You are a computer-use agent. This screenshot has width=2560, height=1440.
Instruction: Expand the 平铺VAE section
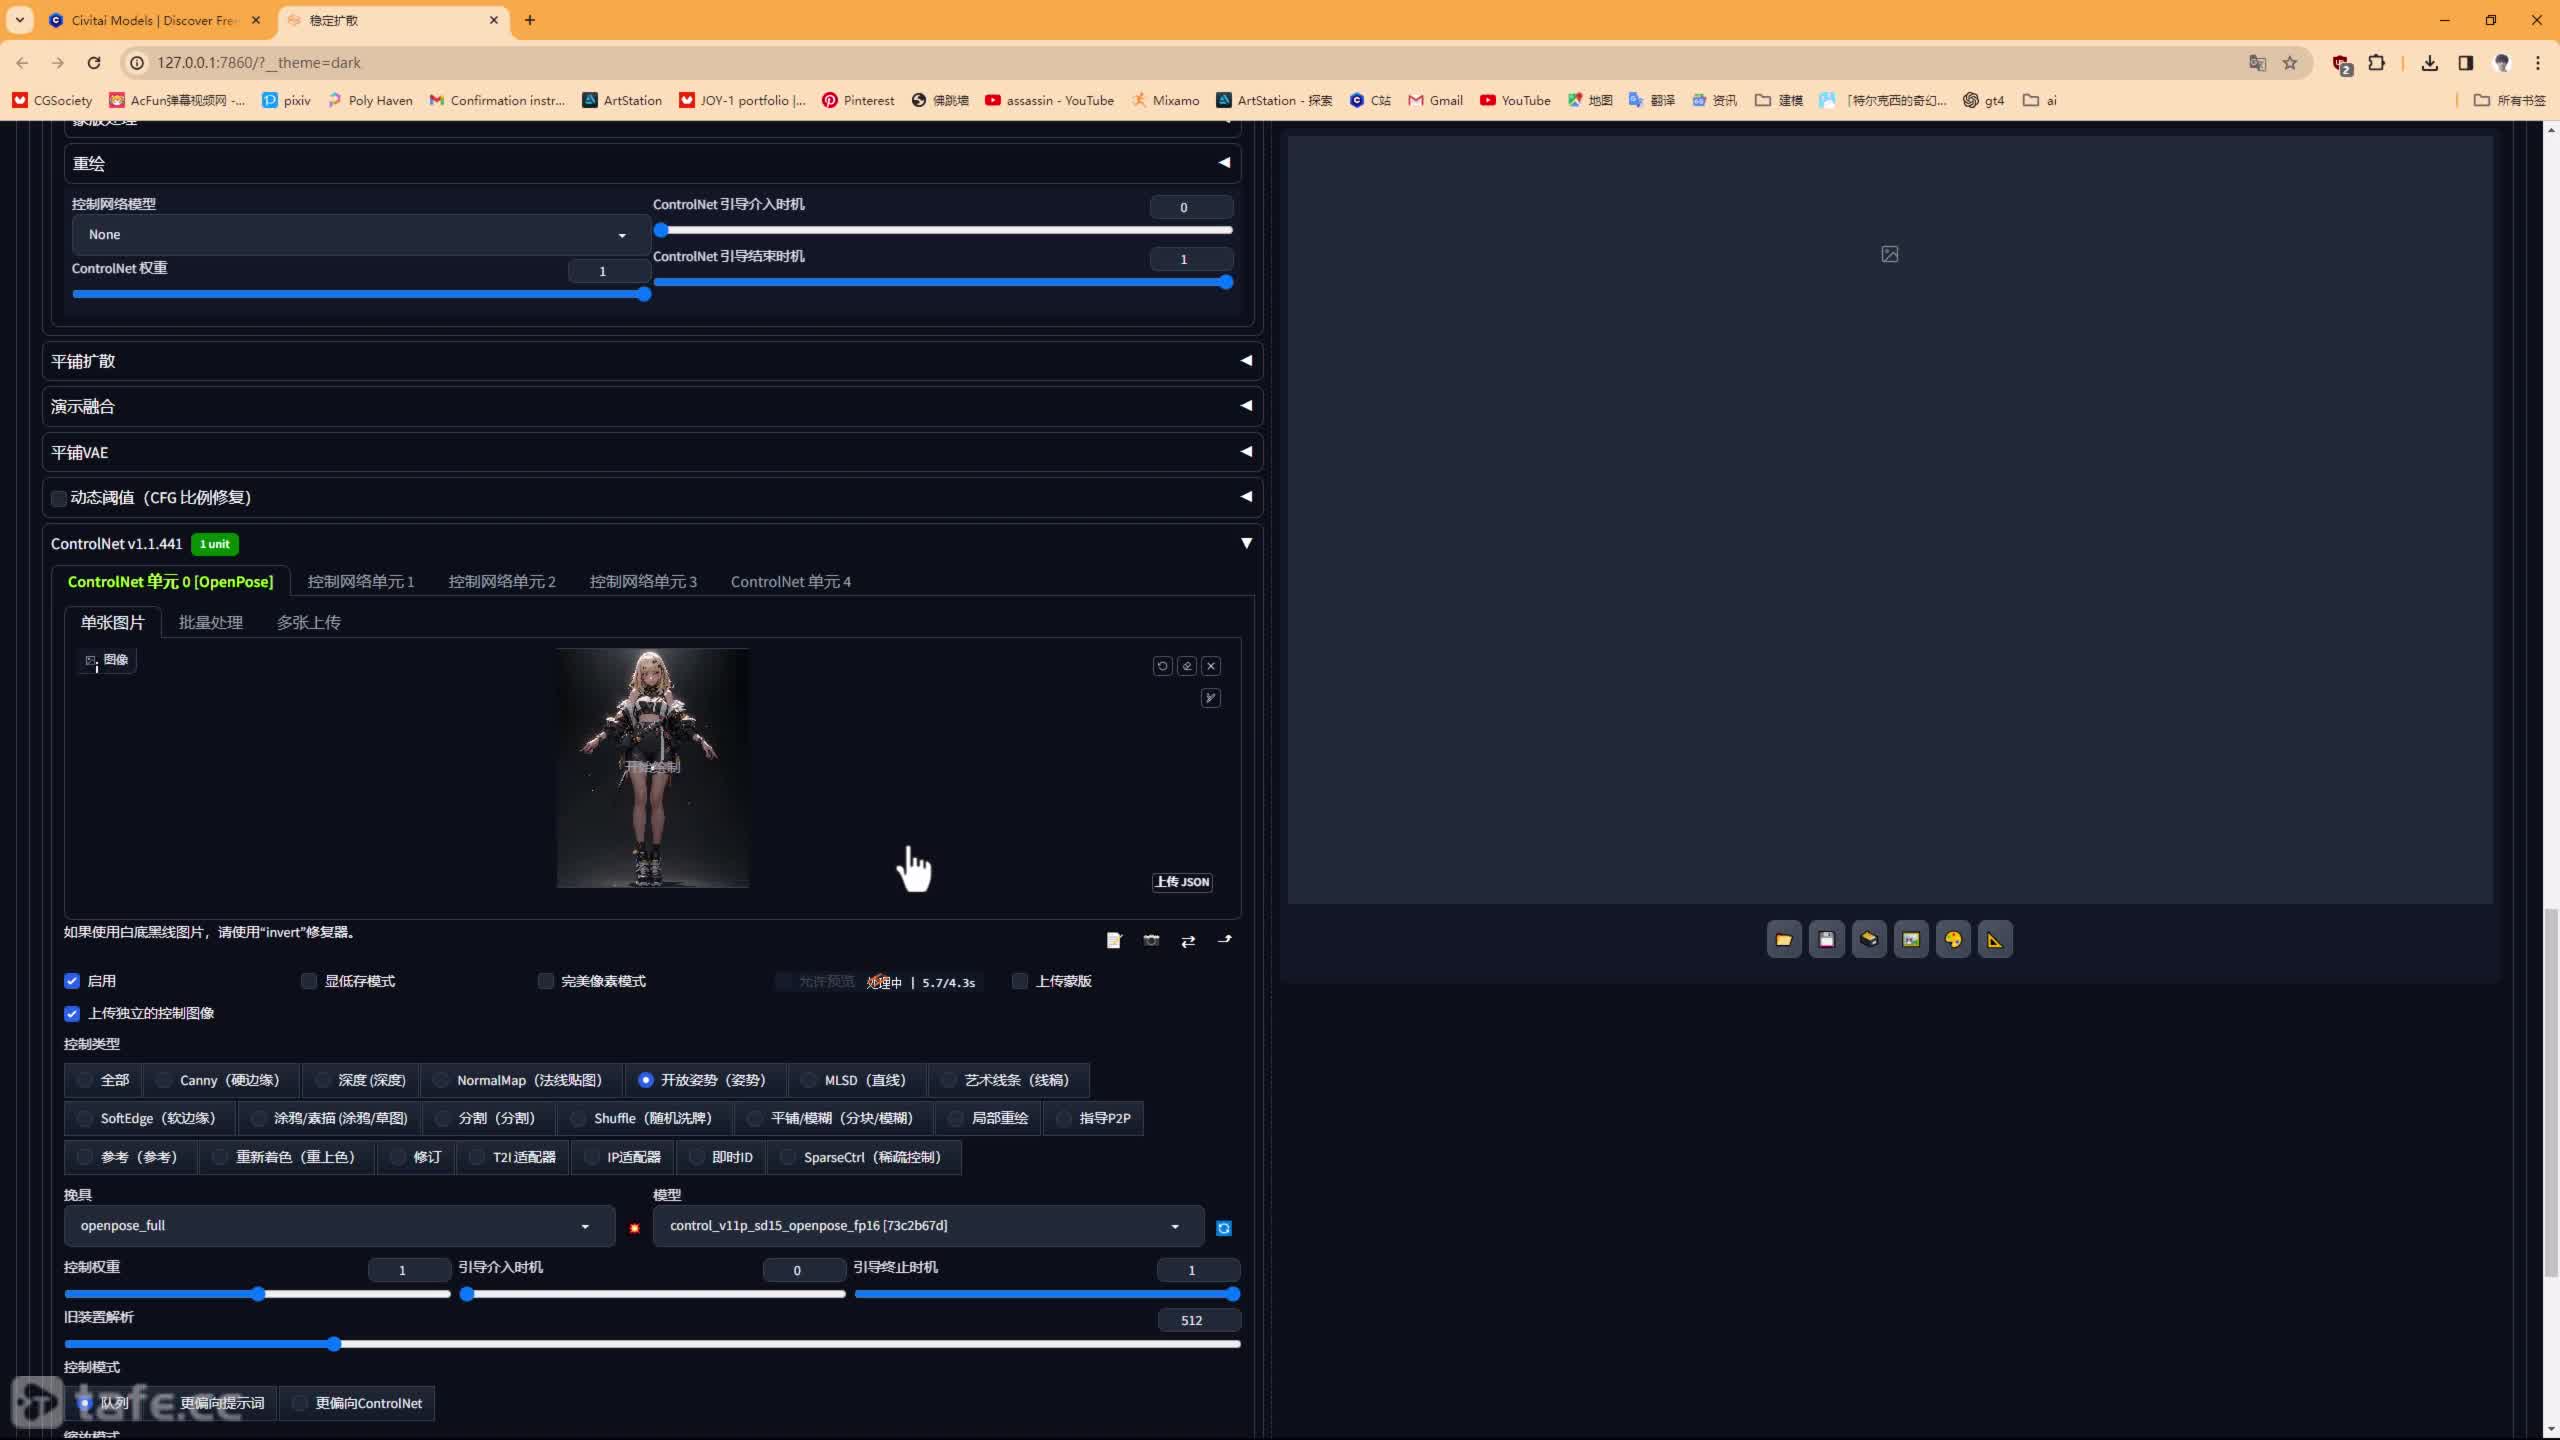click(652, 452)
